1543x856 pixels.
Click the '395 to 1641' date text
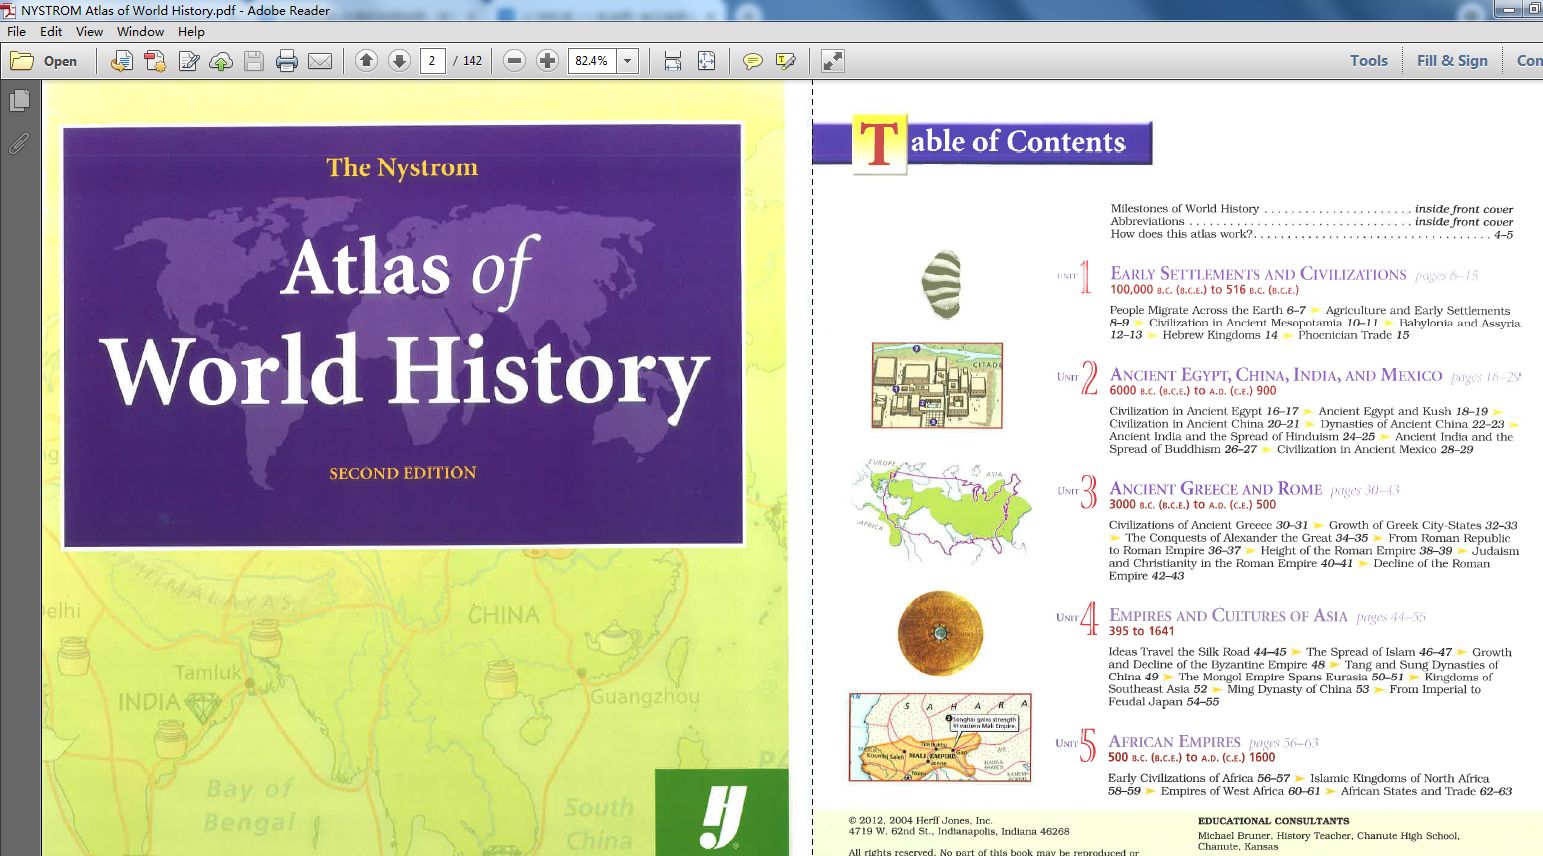point(1141,632)
